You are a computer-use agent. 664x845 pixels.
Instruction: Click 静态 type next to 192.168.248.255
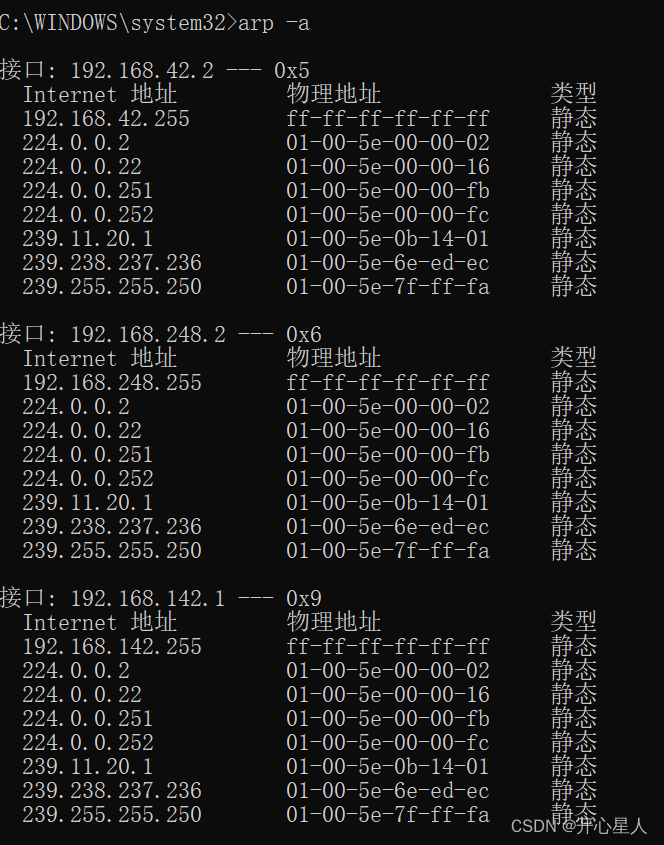tap(573, 383)
